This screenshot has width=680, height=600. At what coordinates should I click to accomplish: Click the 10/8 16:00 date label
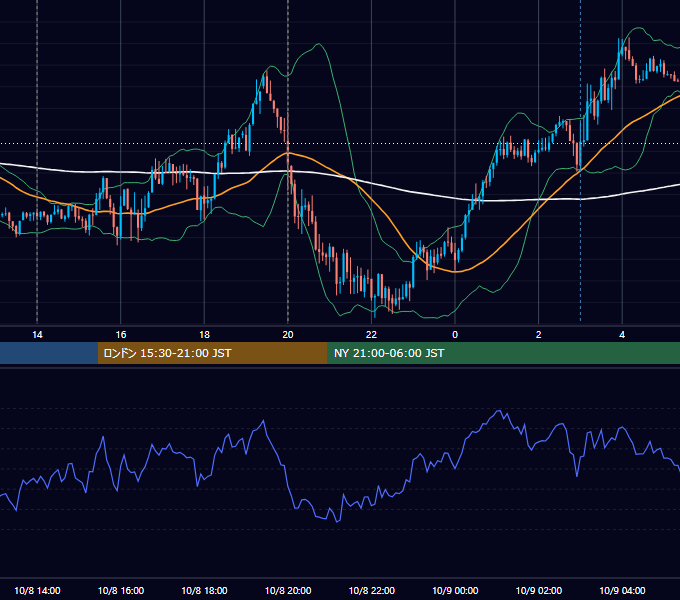(x=121, y=590)
